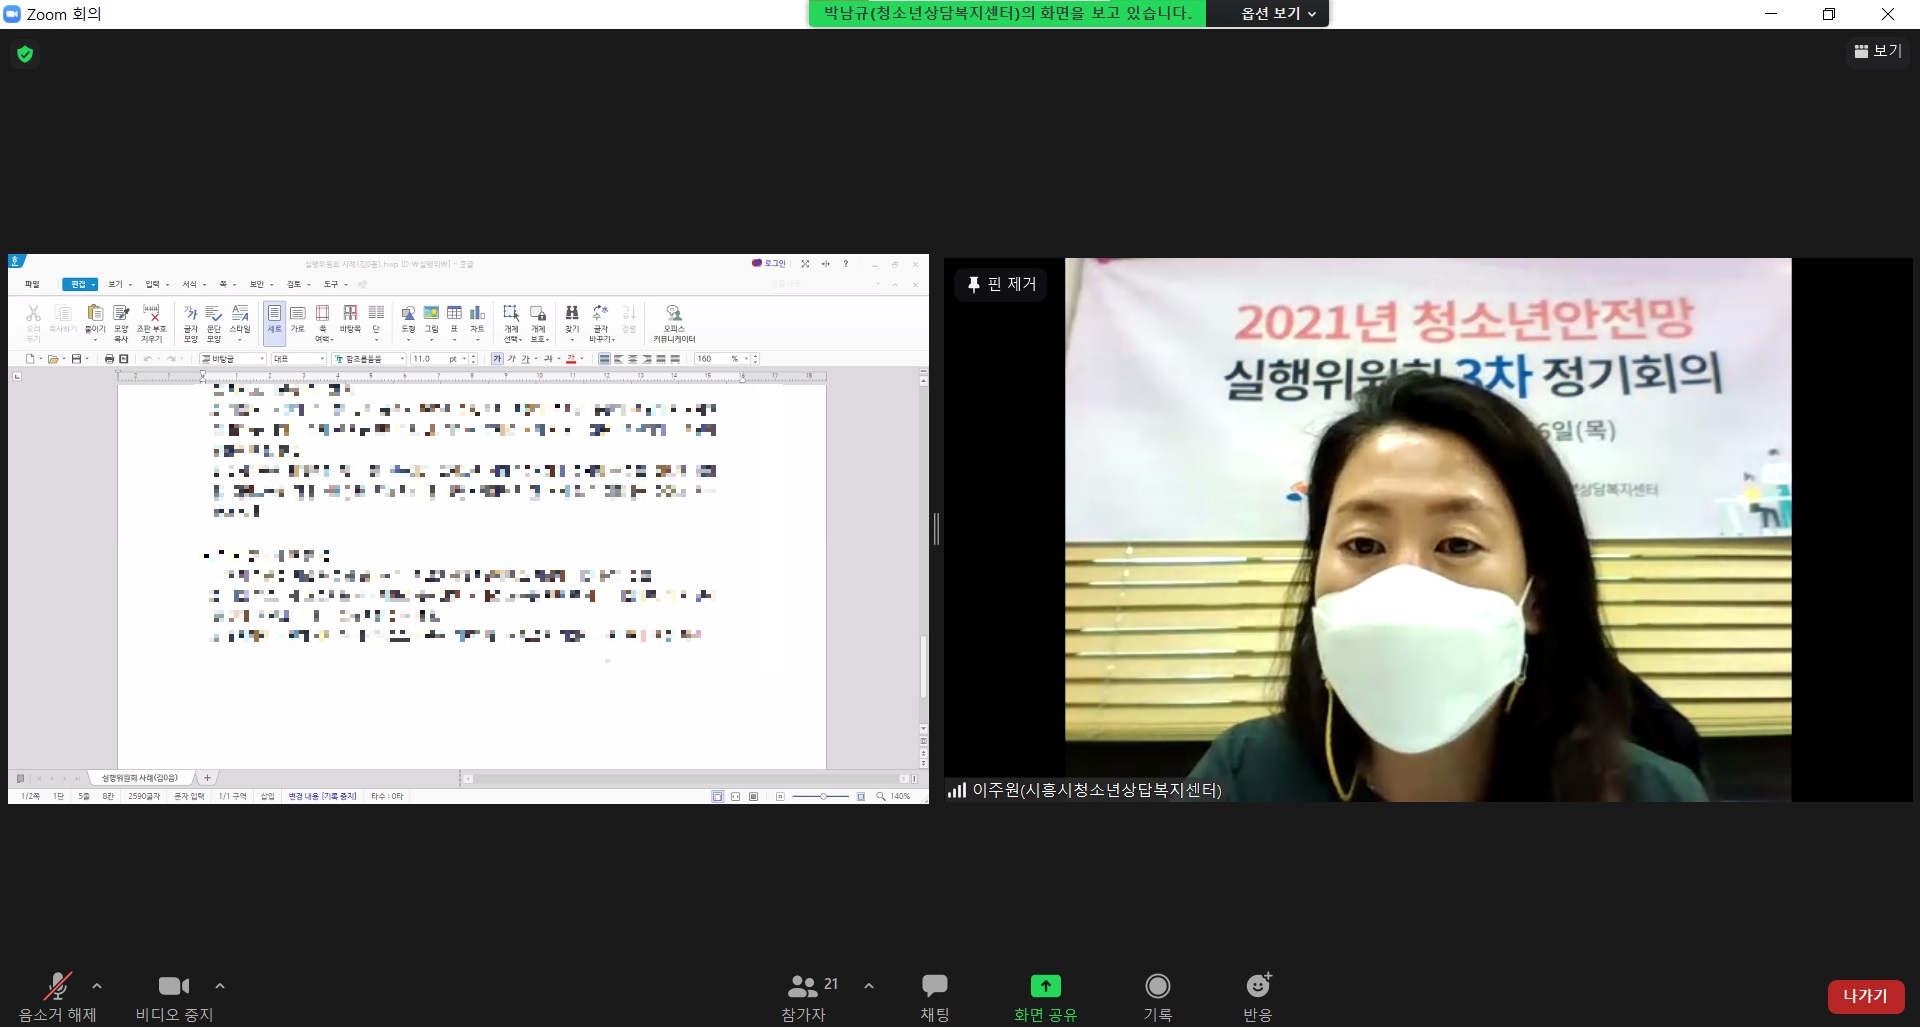Open 문단 모양 paragraph format icon
Image resolution: width=1920 pixels, height=1027 pixels.
point(213,322)
